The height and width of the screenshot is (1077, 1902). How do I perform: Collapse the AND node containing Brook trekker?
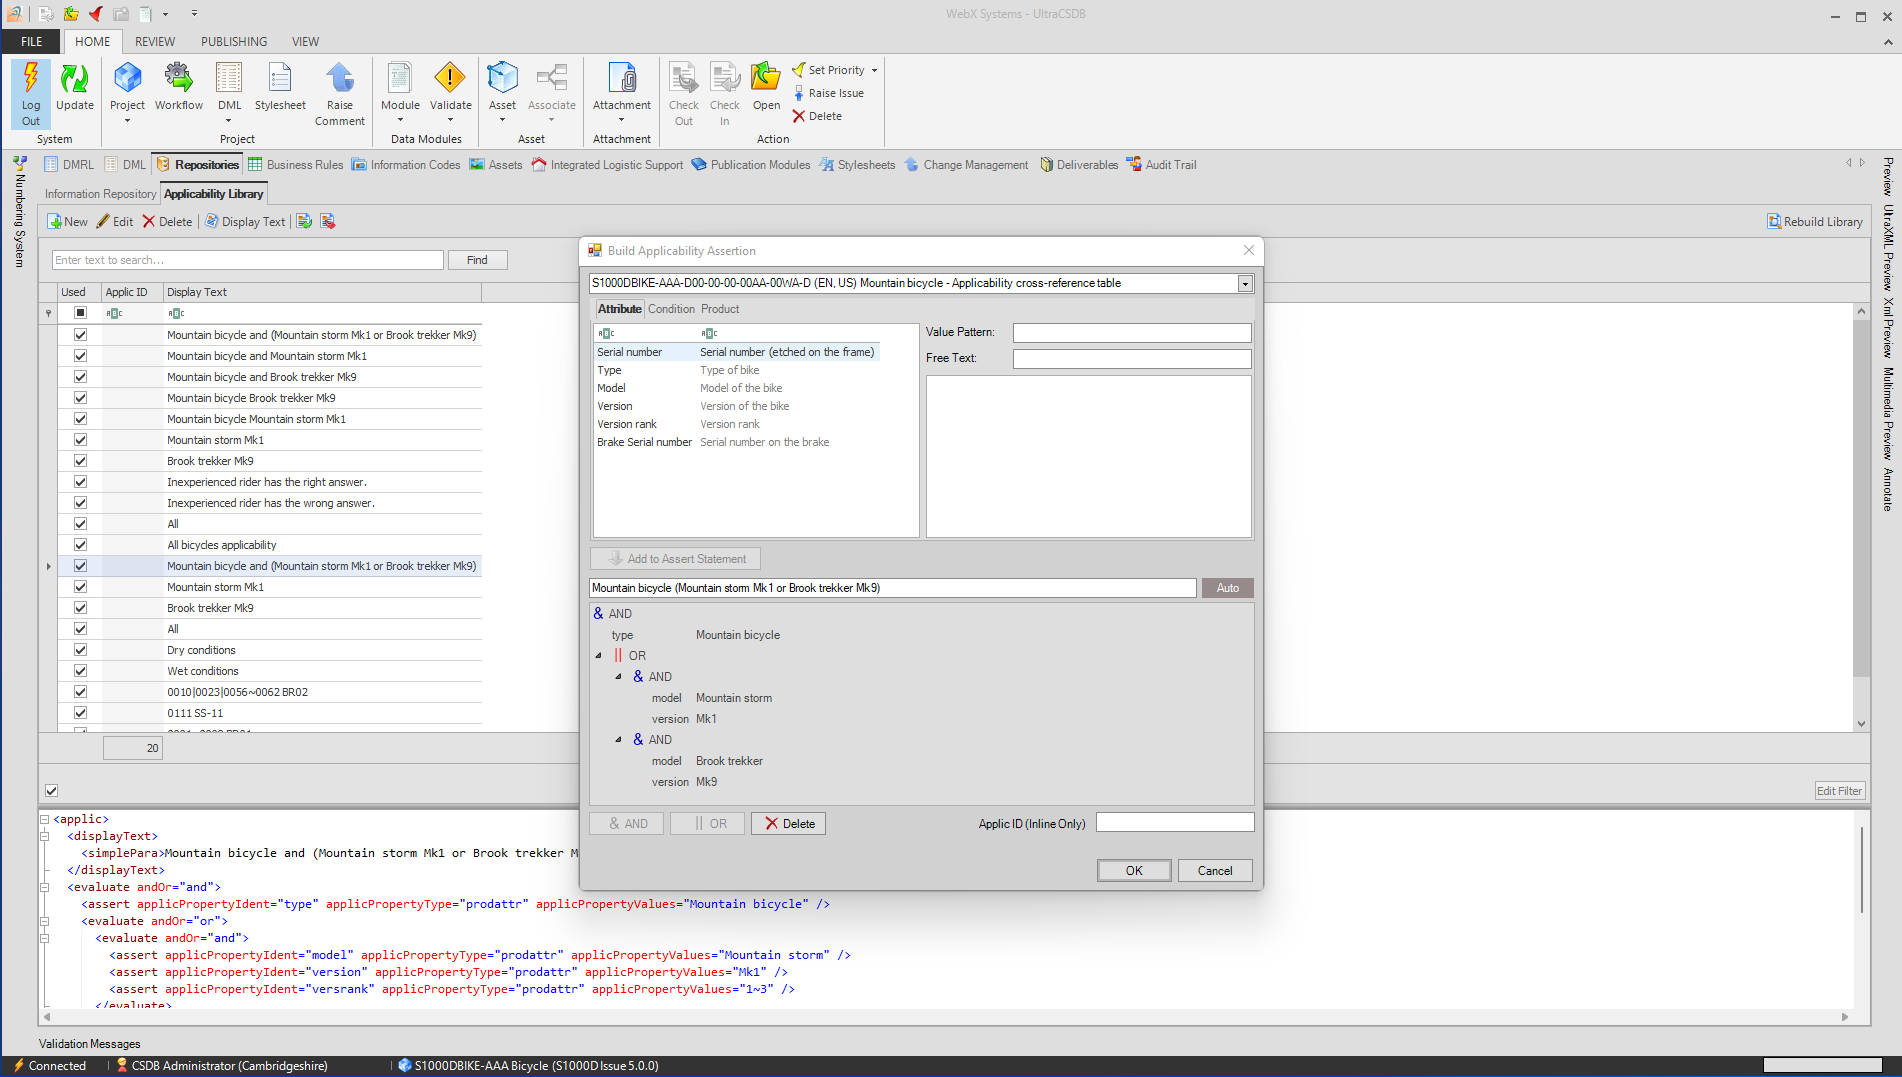click(x=618, y=740)
